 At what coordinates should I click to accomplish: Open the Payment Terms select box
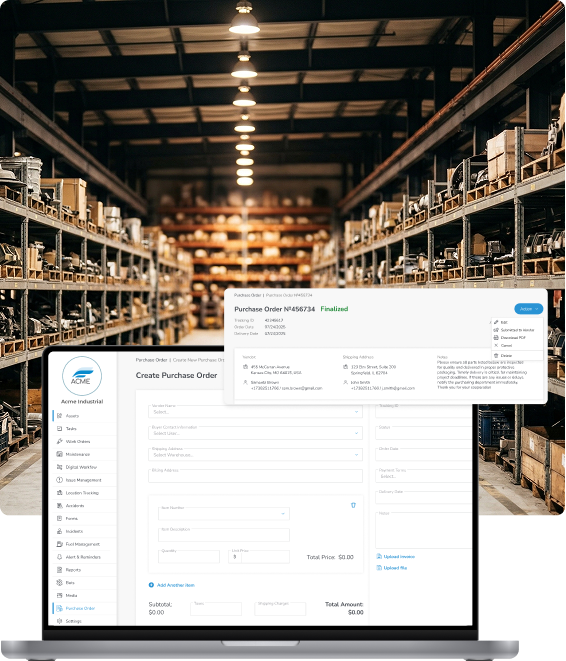tap(423, 476)
